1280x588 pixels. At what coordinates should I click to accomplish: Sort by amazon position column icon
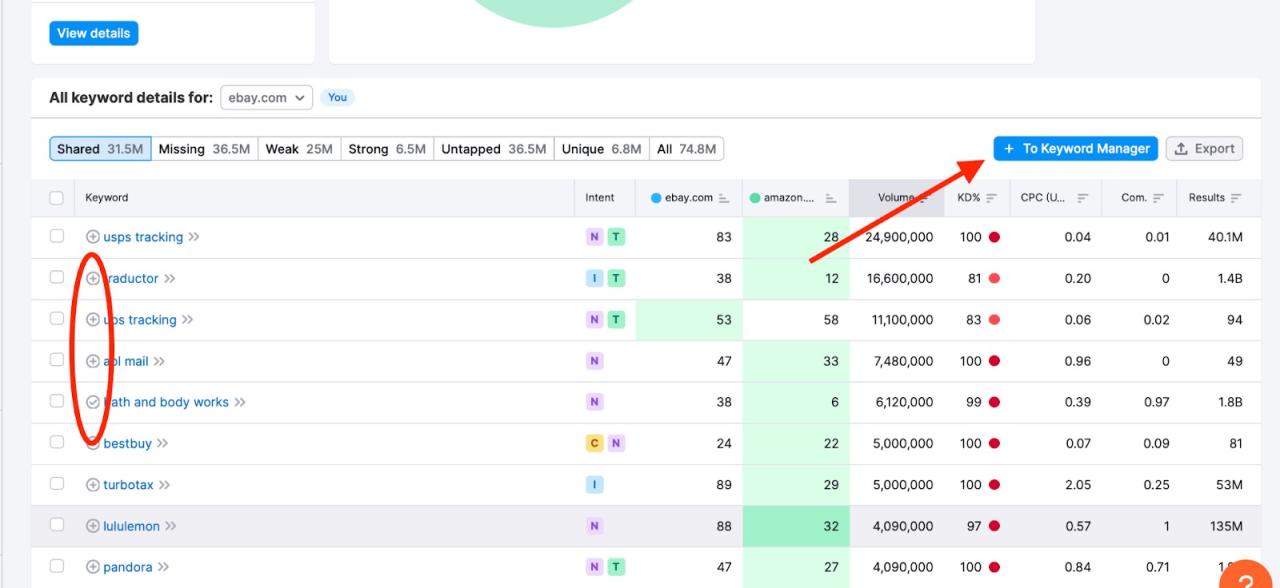(830, 198)
